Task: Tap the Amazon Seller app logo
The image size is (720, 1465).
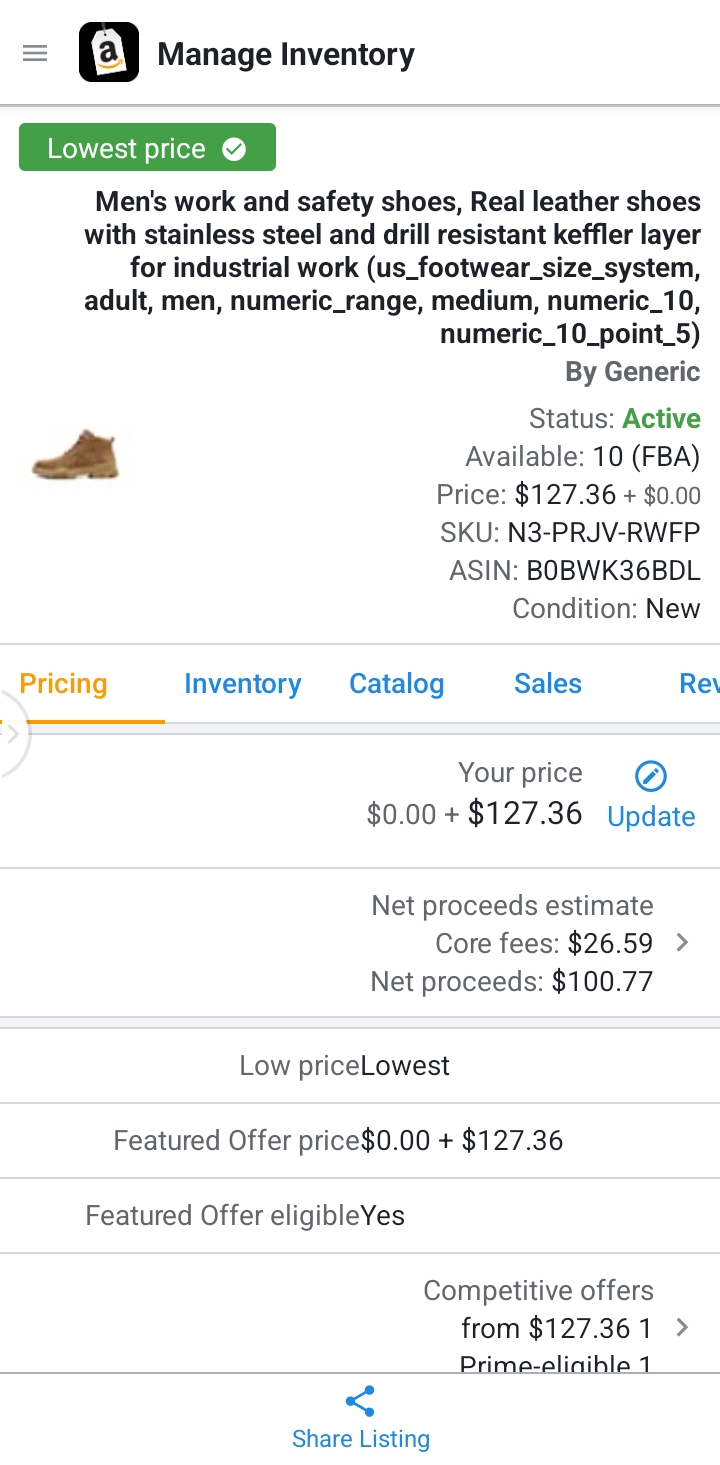Action: 109,53
